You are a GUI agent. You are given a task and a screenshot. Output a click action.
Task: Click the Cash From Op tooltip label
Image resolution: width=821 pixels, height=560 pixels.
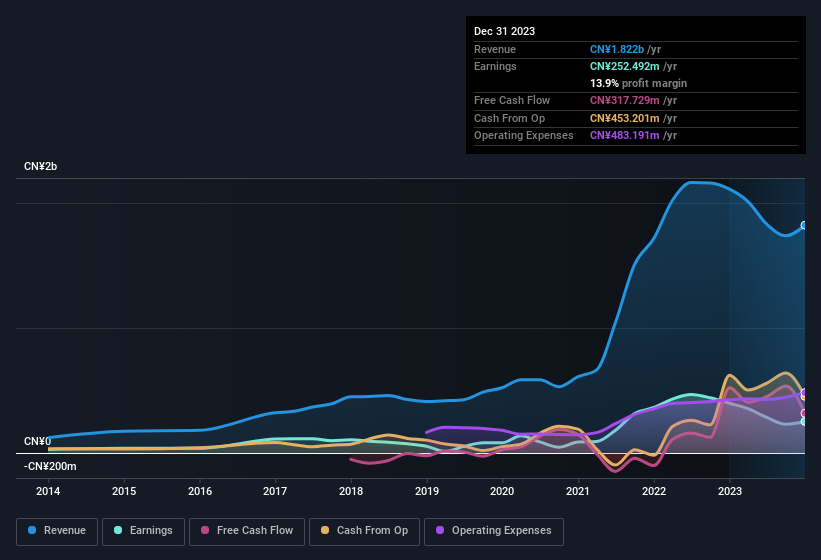509,118
